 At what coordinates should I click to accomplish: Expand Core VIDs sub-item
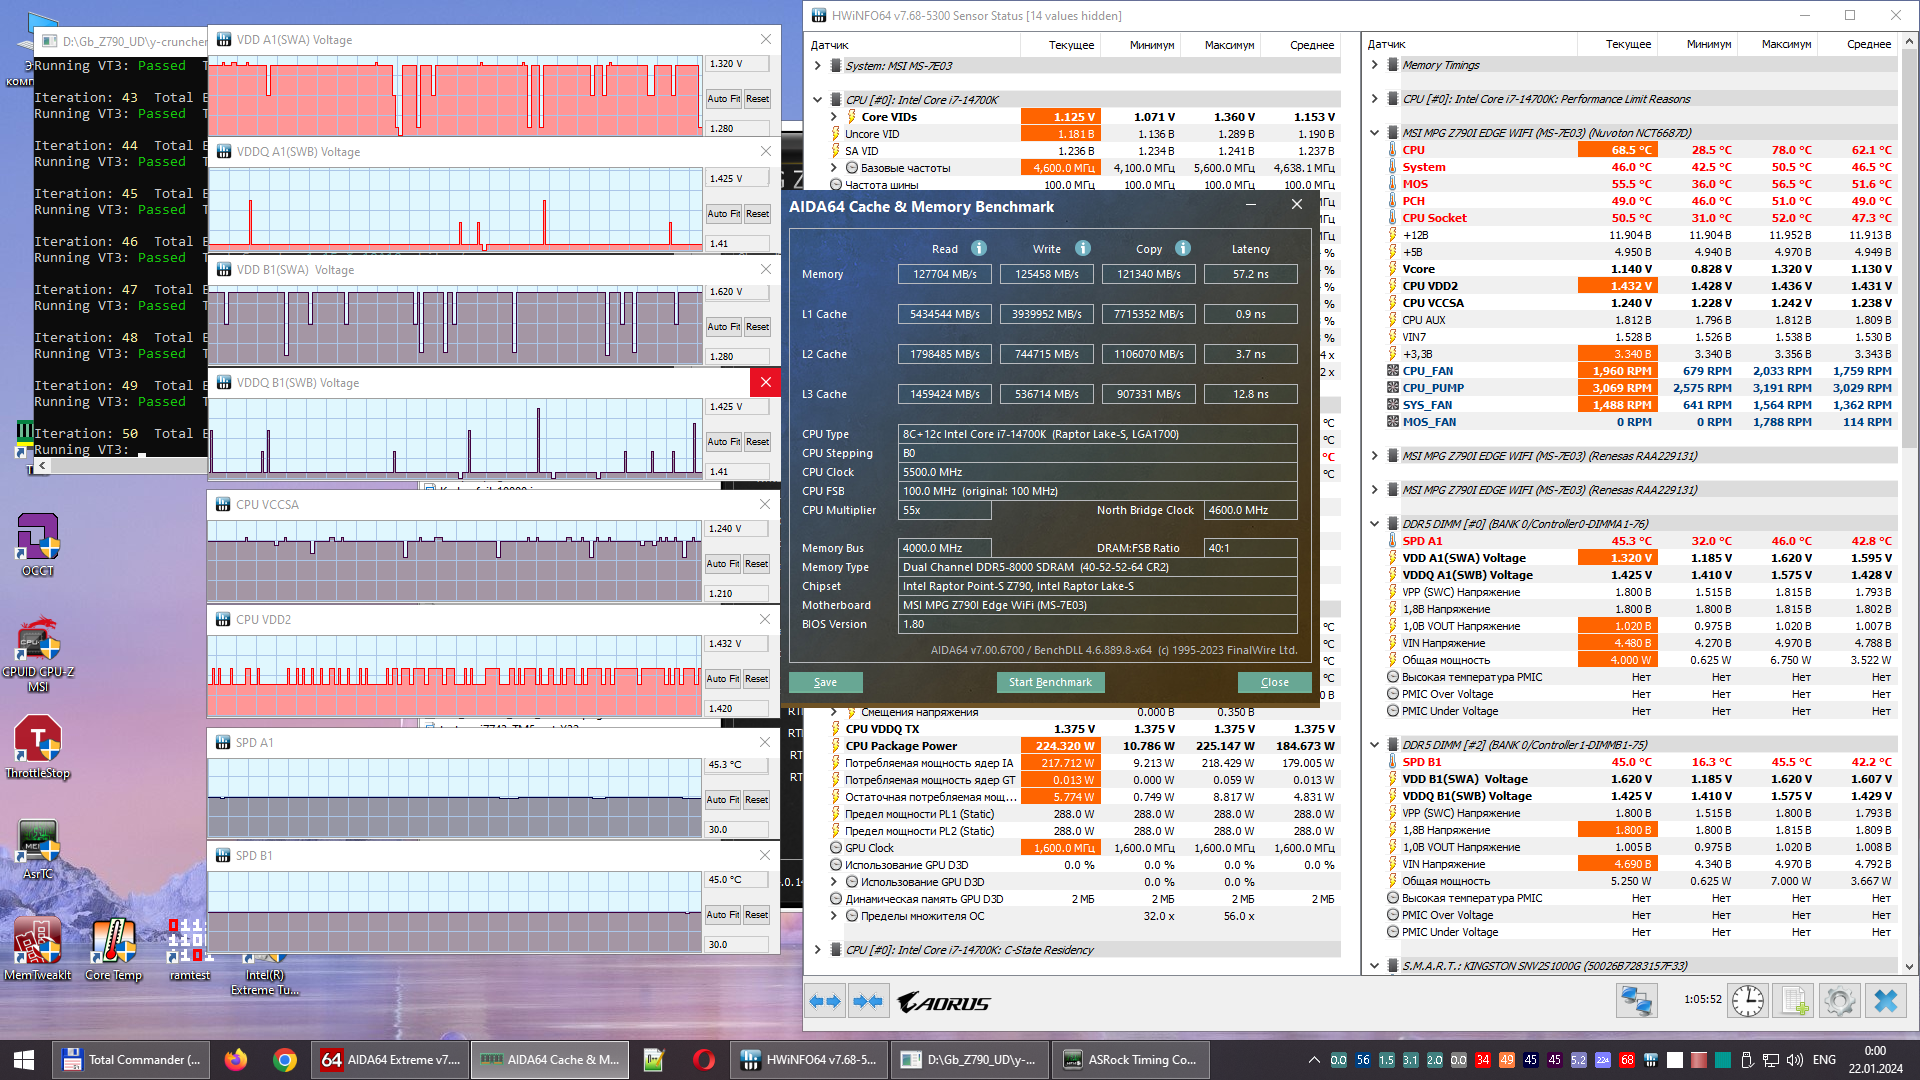click(834, 117)
